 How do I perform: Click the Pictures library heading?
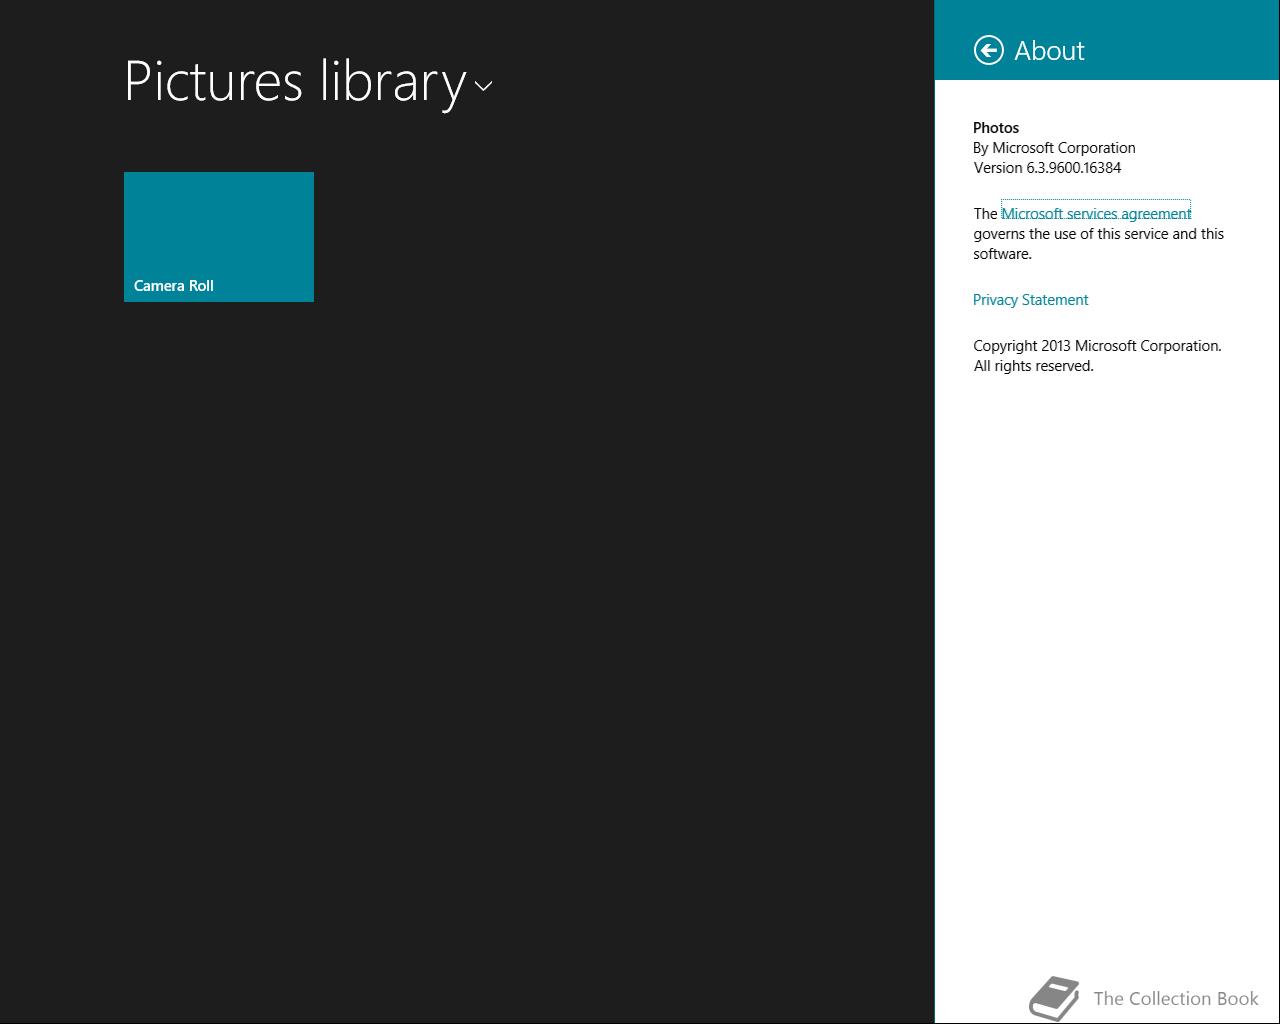[295, 82]
